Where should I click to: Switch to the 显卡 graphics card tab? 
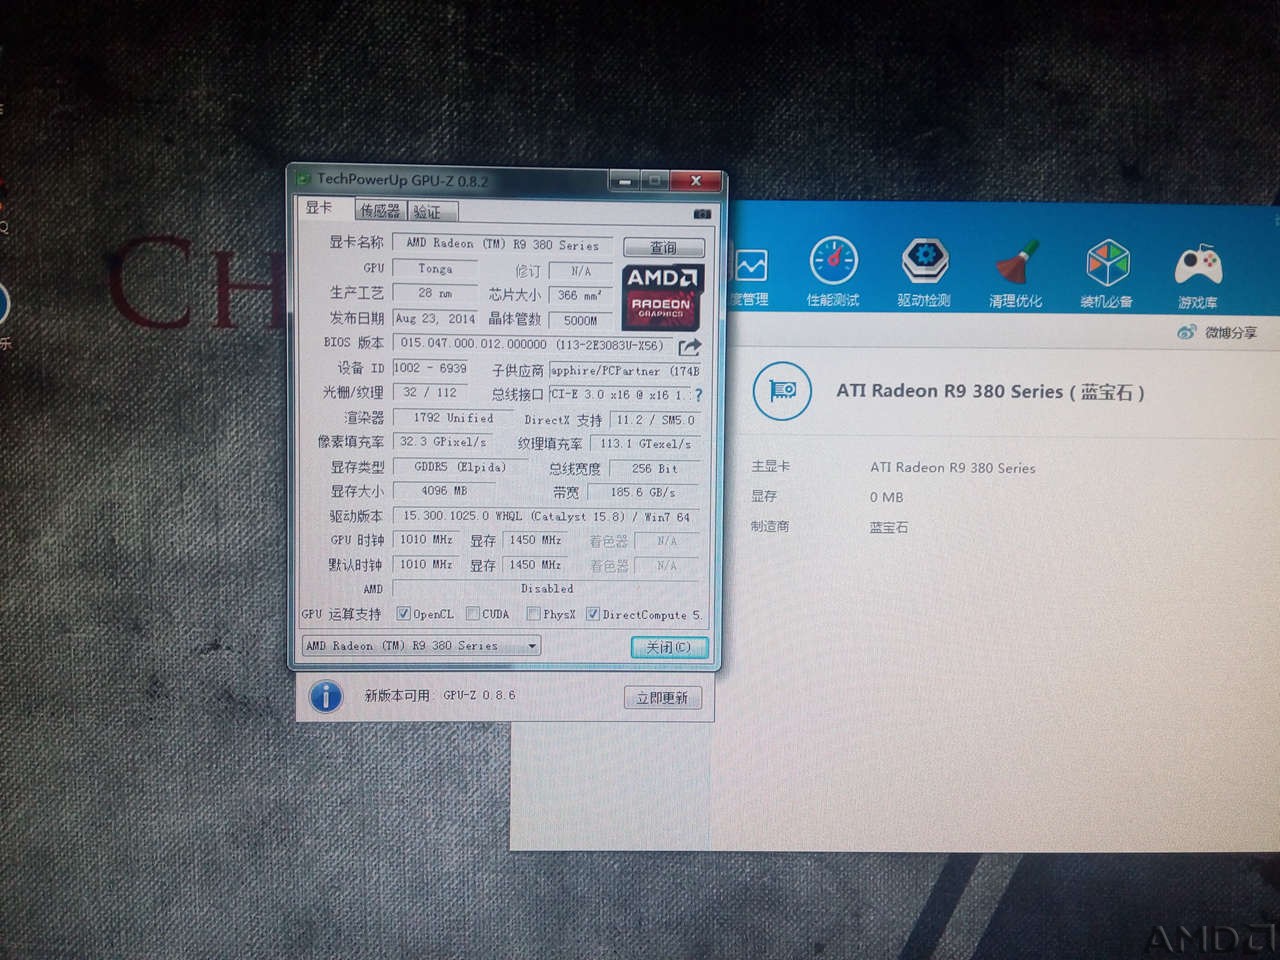point(321,207)
